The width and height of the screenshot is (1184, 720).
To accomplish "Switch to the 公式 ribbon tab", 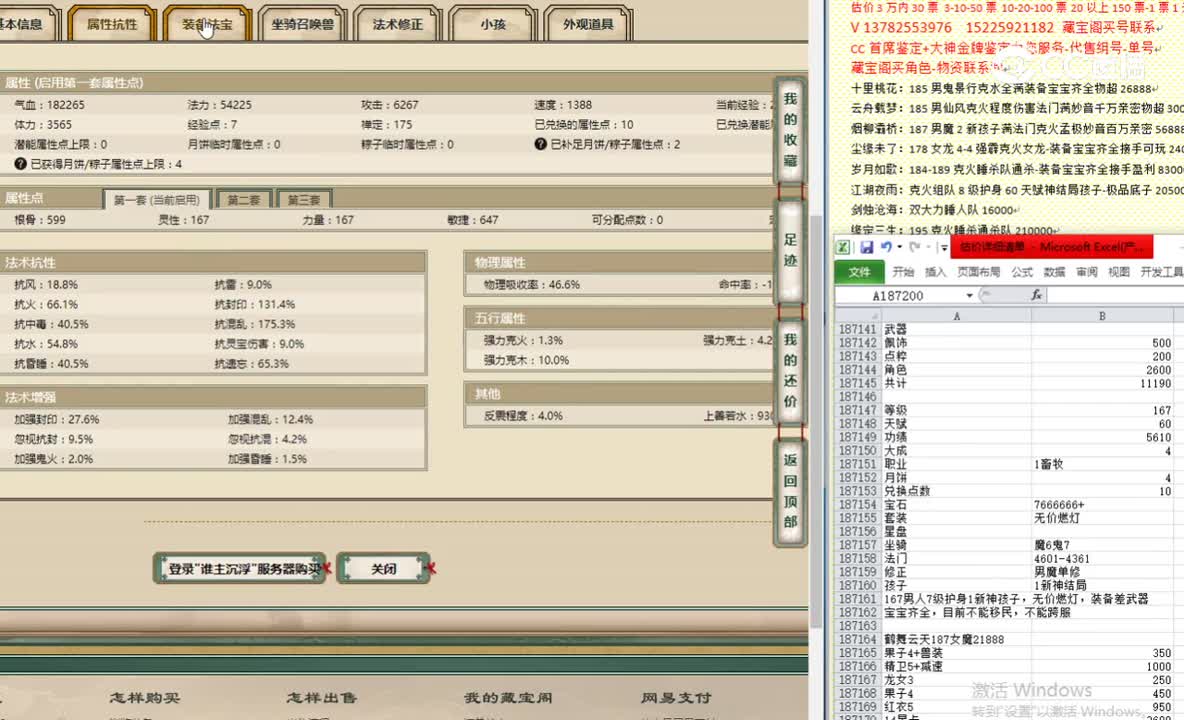I will [1022, 272].
